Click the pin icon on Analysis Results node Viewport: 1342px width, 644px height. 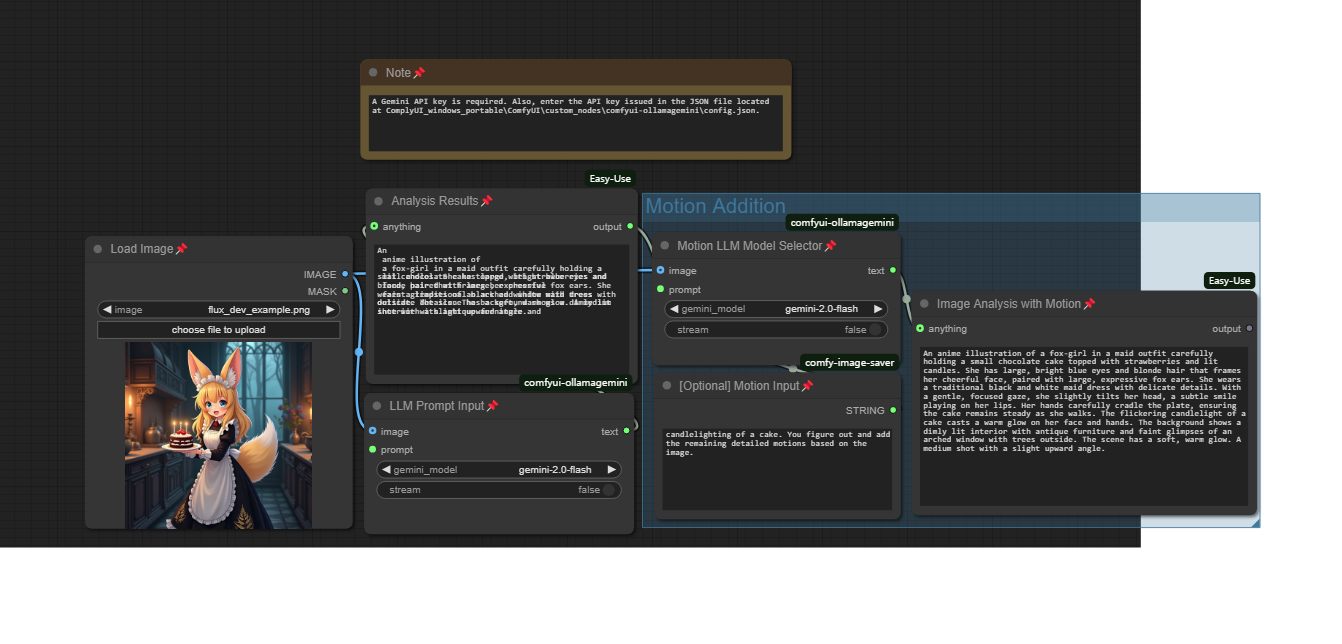coord(486,201)
